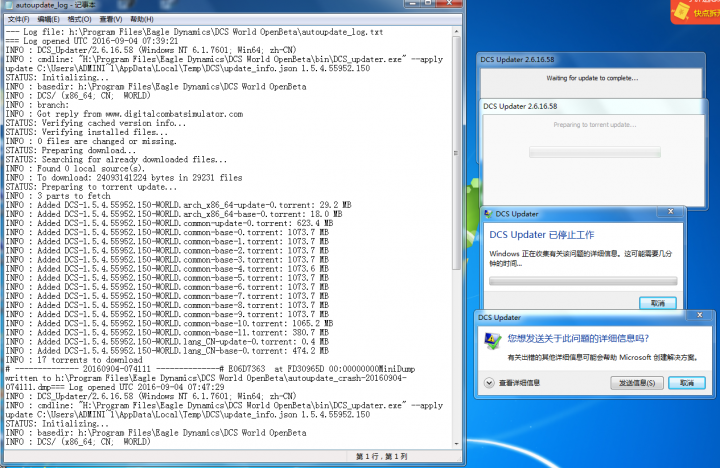Click DCS Updater stopped-working dialog icon
This screenshot has width=720, height=468.
tap(489, 214)
